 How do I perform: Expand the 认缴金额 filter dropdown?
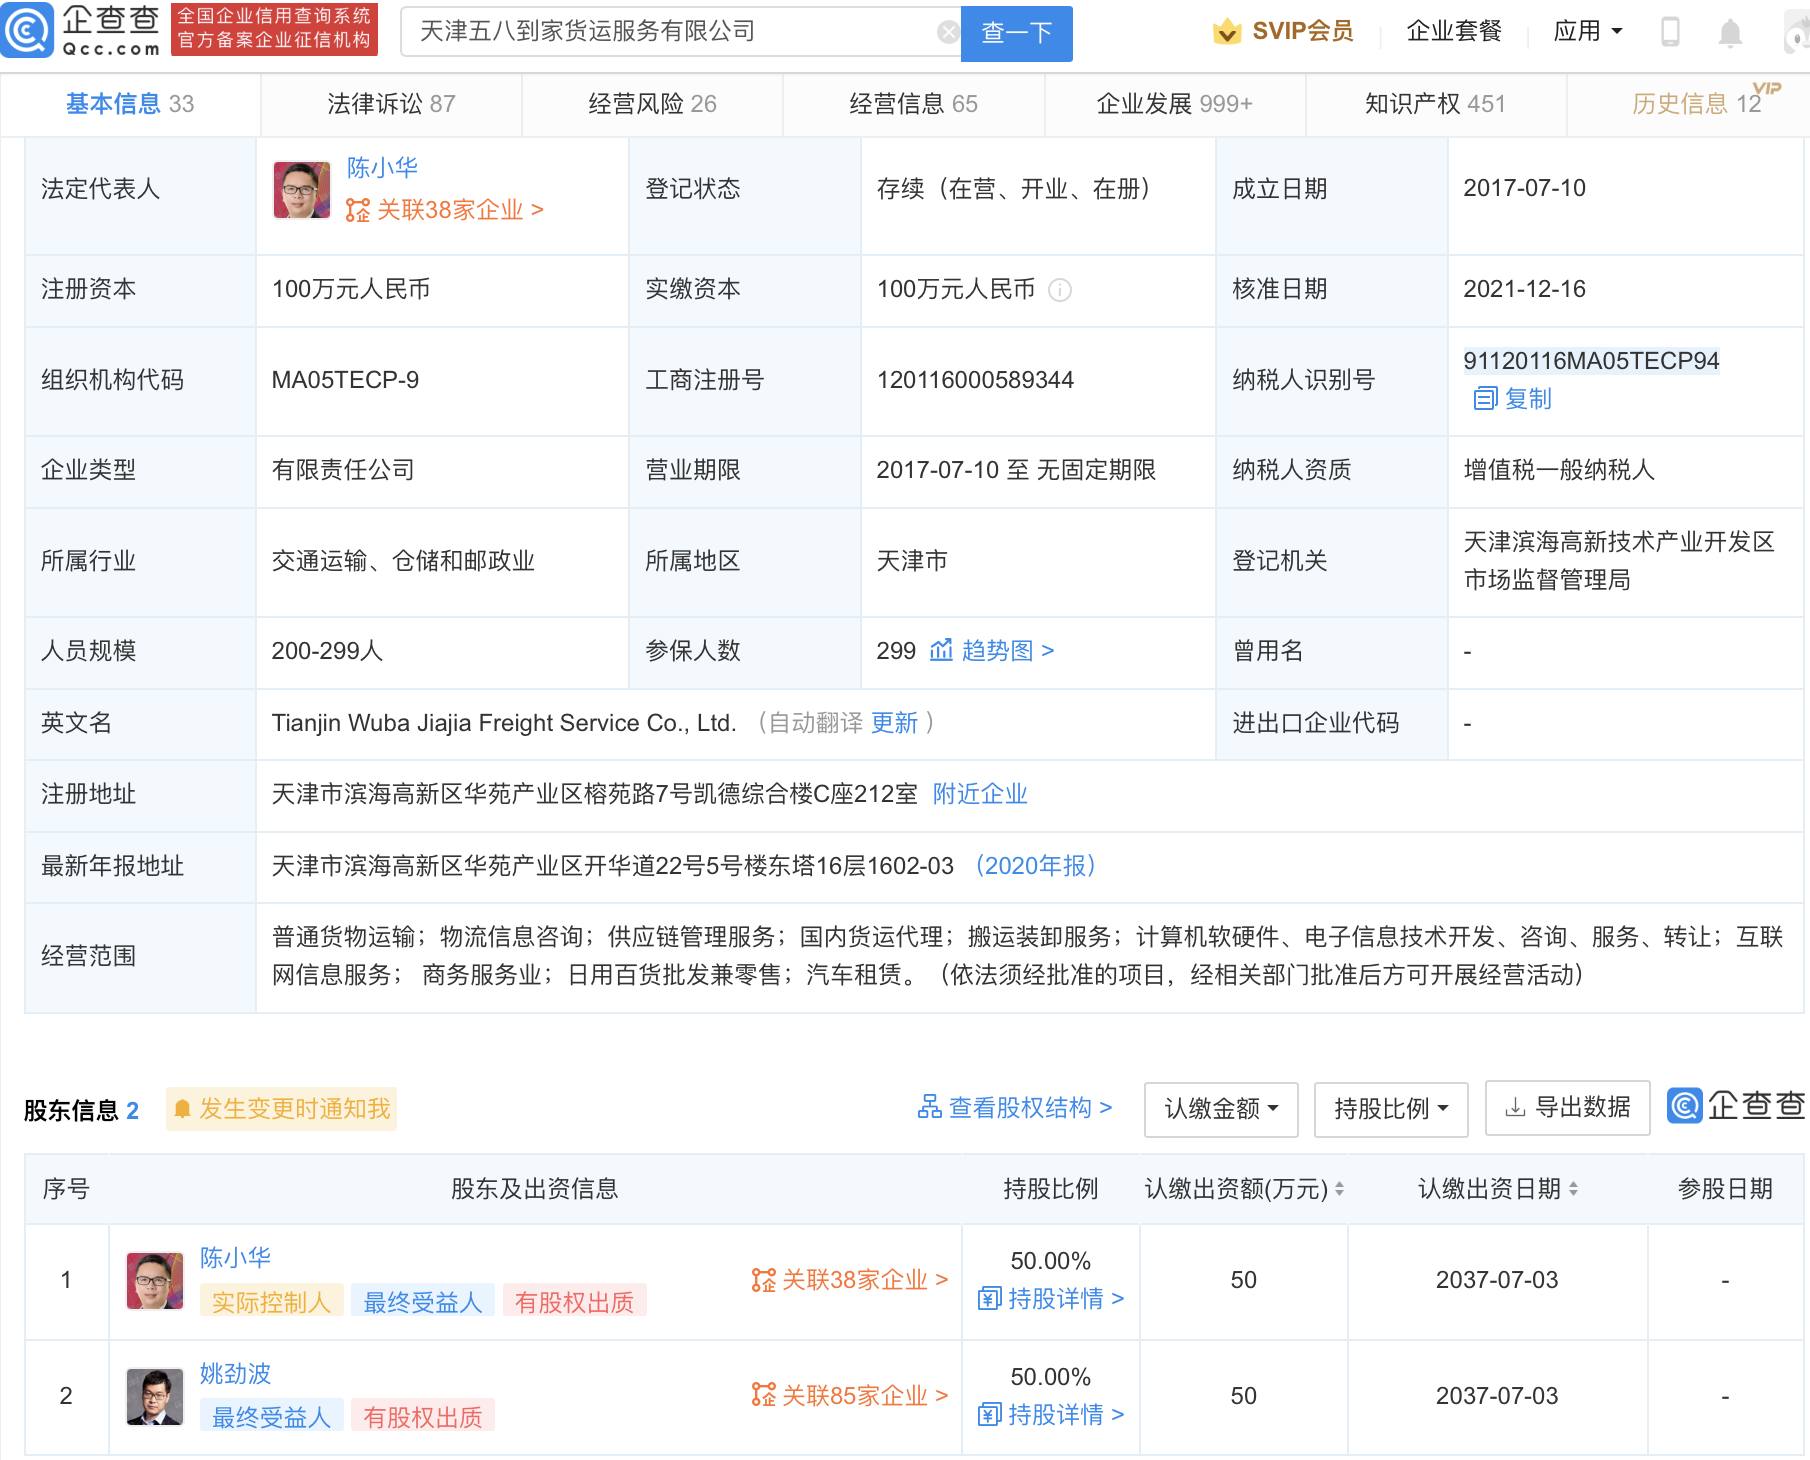(1221, 1109)
